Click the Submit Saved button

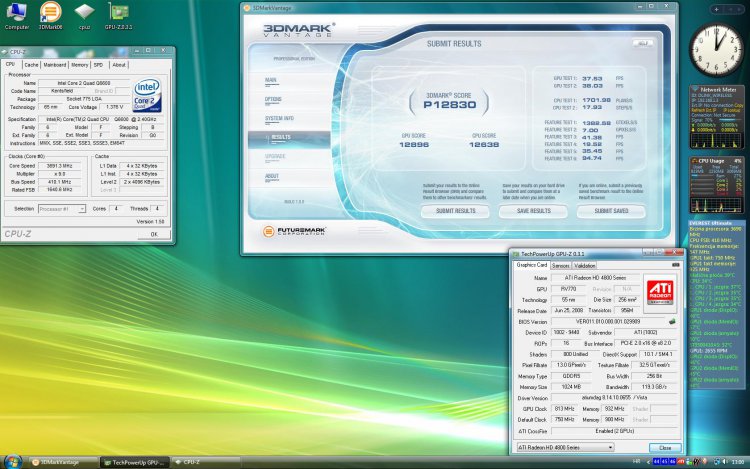tap(611, 211)
